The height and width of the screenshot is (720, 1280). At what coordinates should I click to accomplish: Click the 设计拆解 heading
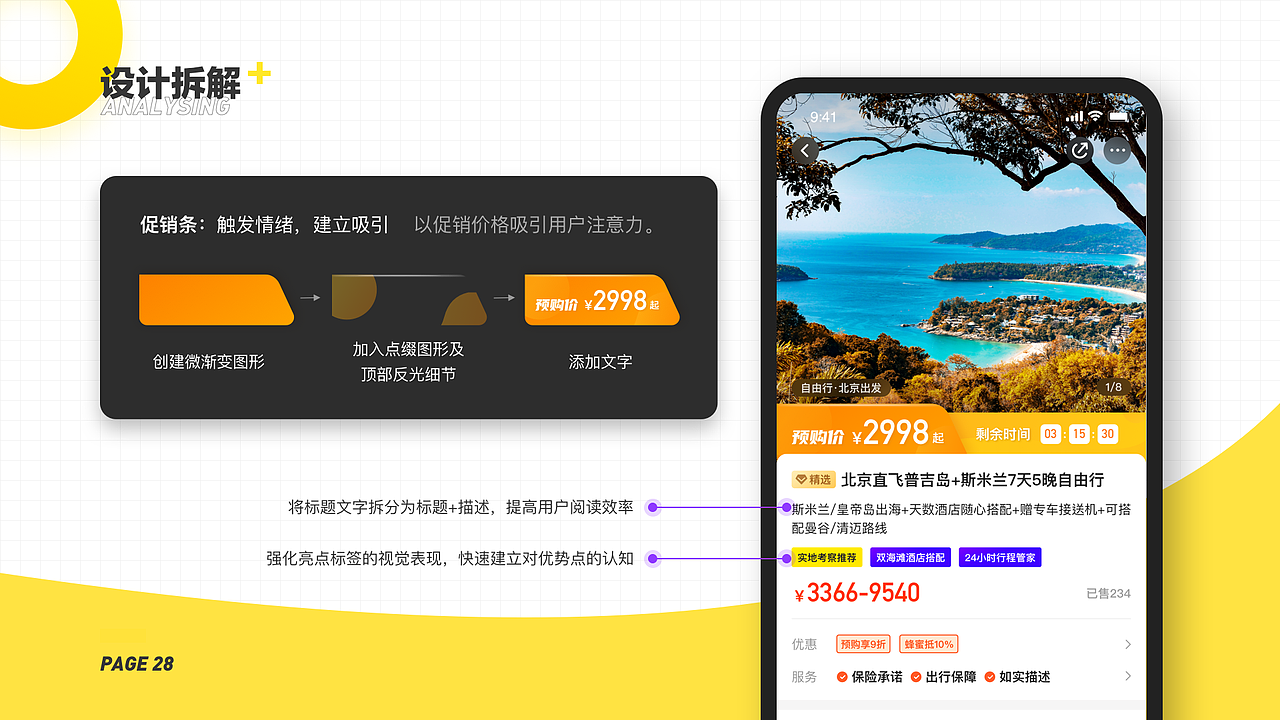[170, 83]
